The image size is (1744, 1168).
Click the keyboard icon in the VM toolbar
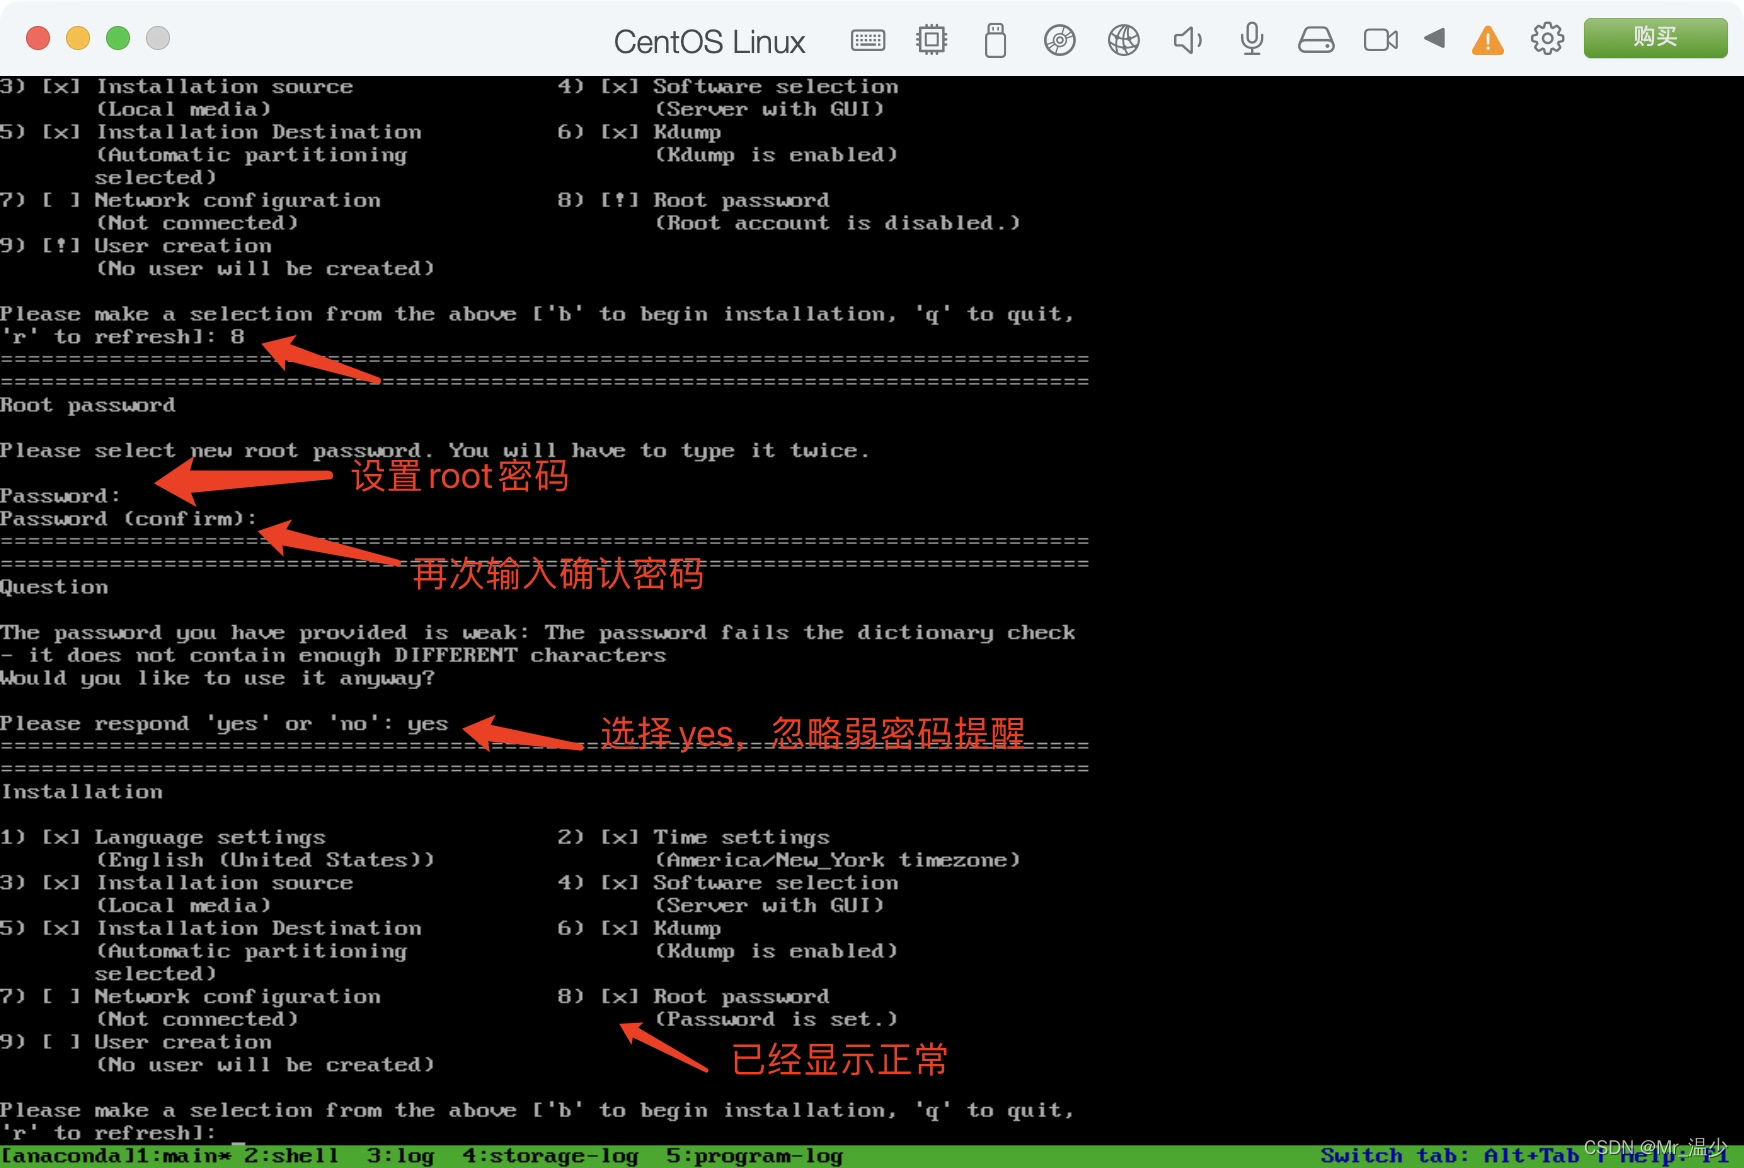click(x=867, y=40)
